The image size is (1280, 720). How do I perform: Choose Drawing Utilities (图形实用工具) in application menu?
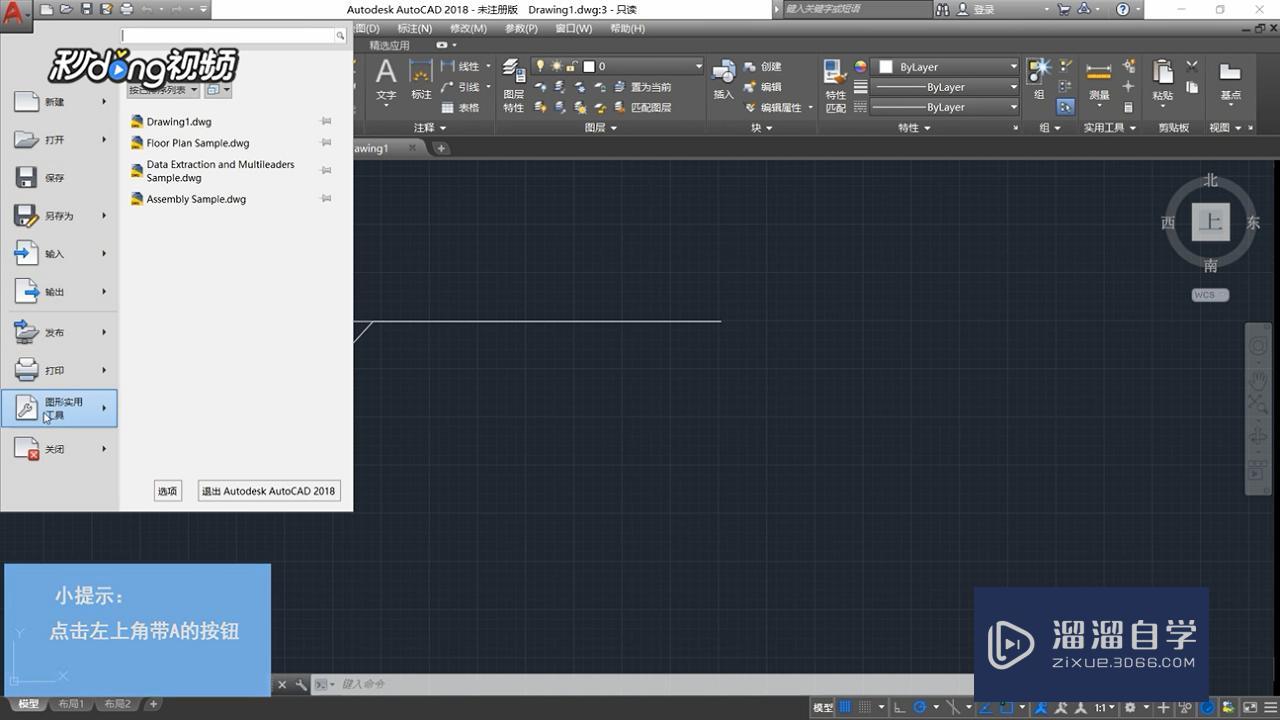[x=59, y=408]
